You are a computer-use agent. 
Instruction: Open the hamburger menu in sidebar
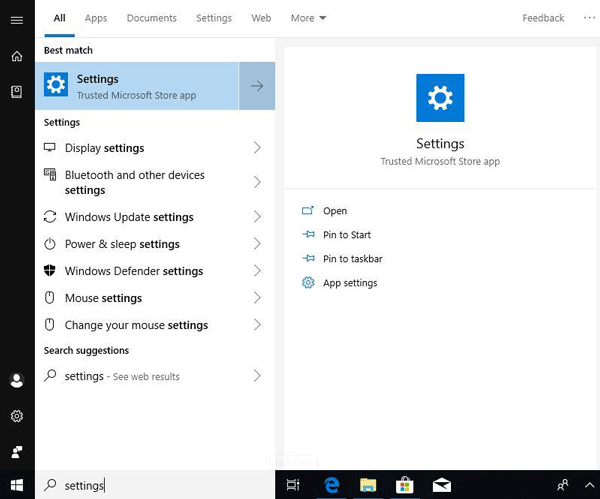17,20
